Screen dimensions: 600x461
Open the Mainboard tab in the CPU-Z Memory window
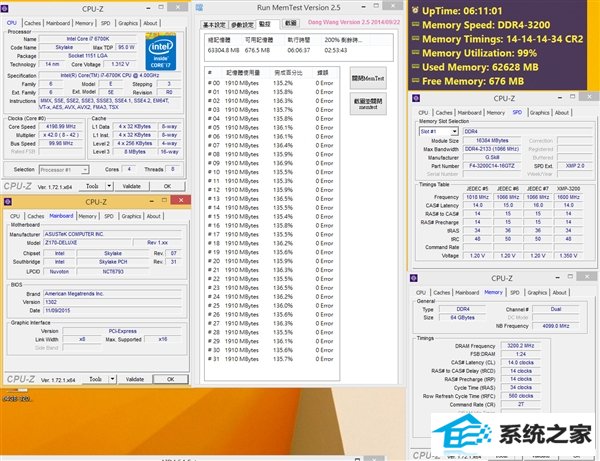tap(467, 293)
